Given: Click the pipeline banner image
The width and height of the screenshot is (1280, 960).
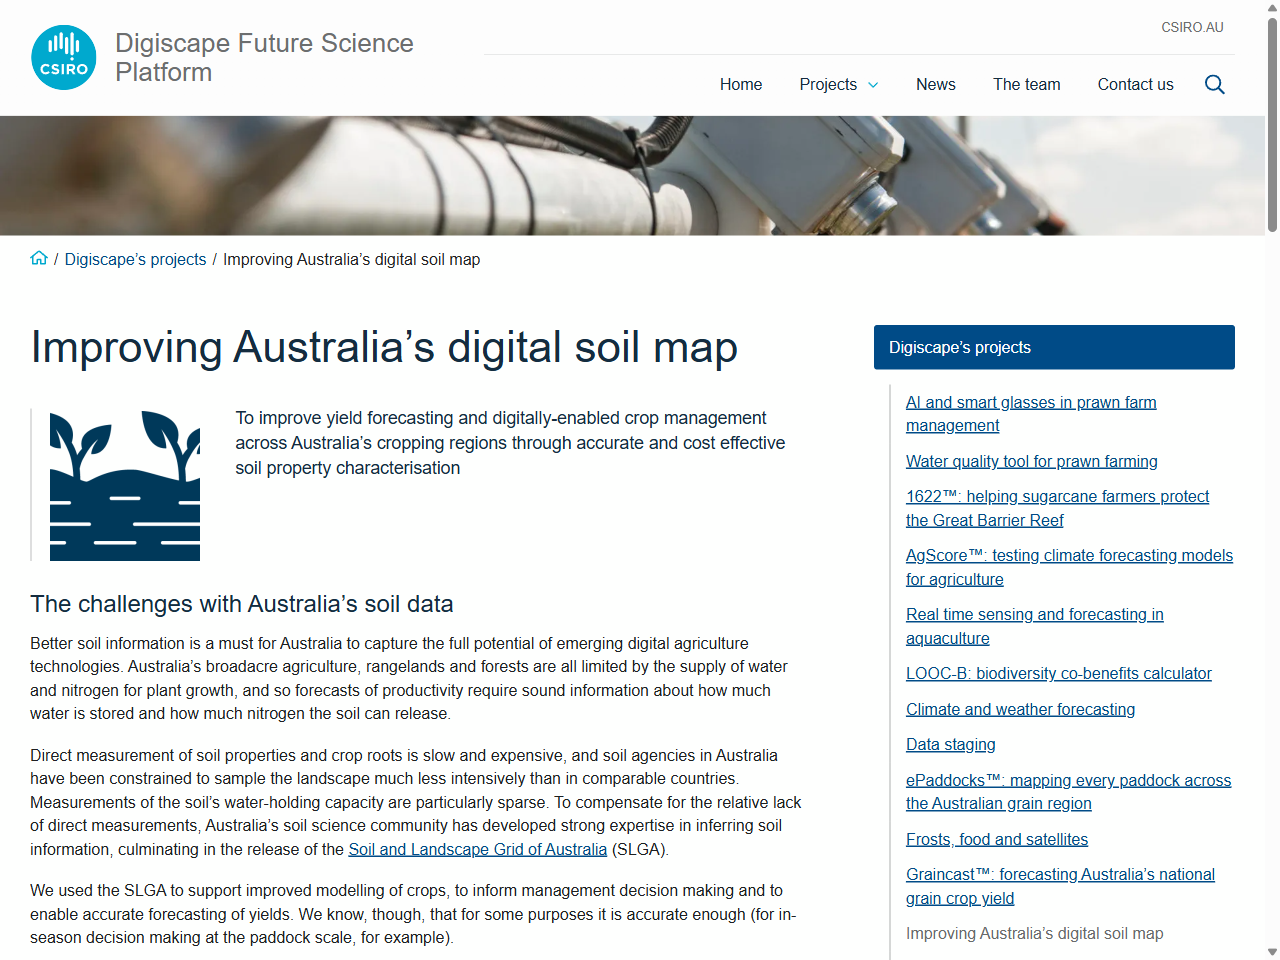Looking at the screenshot, I should pyautogui.click(x=632, y=176).
